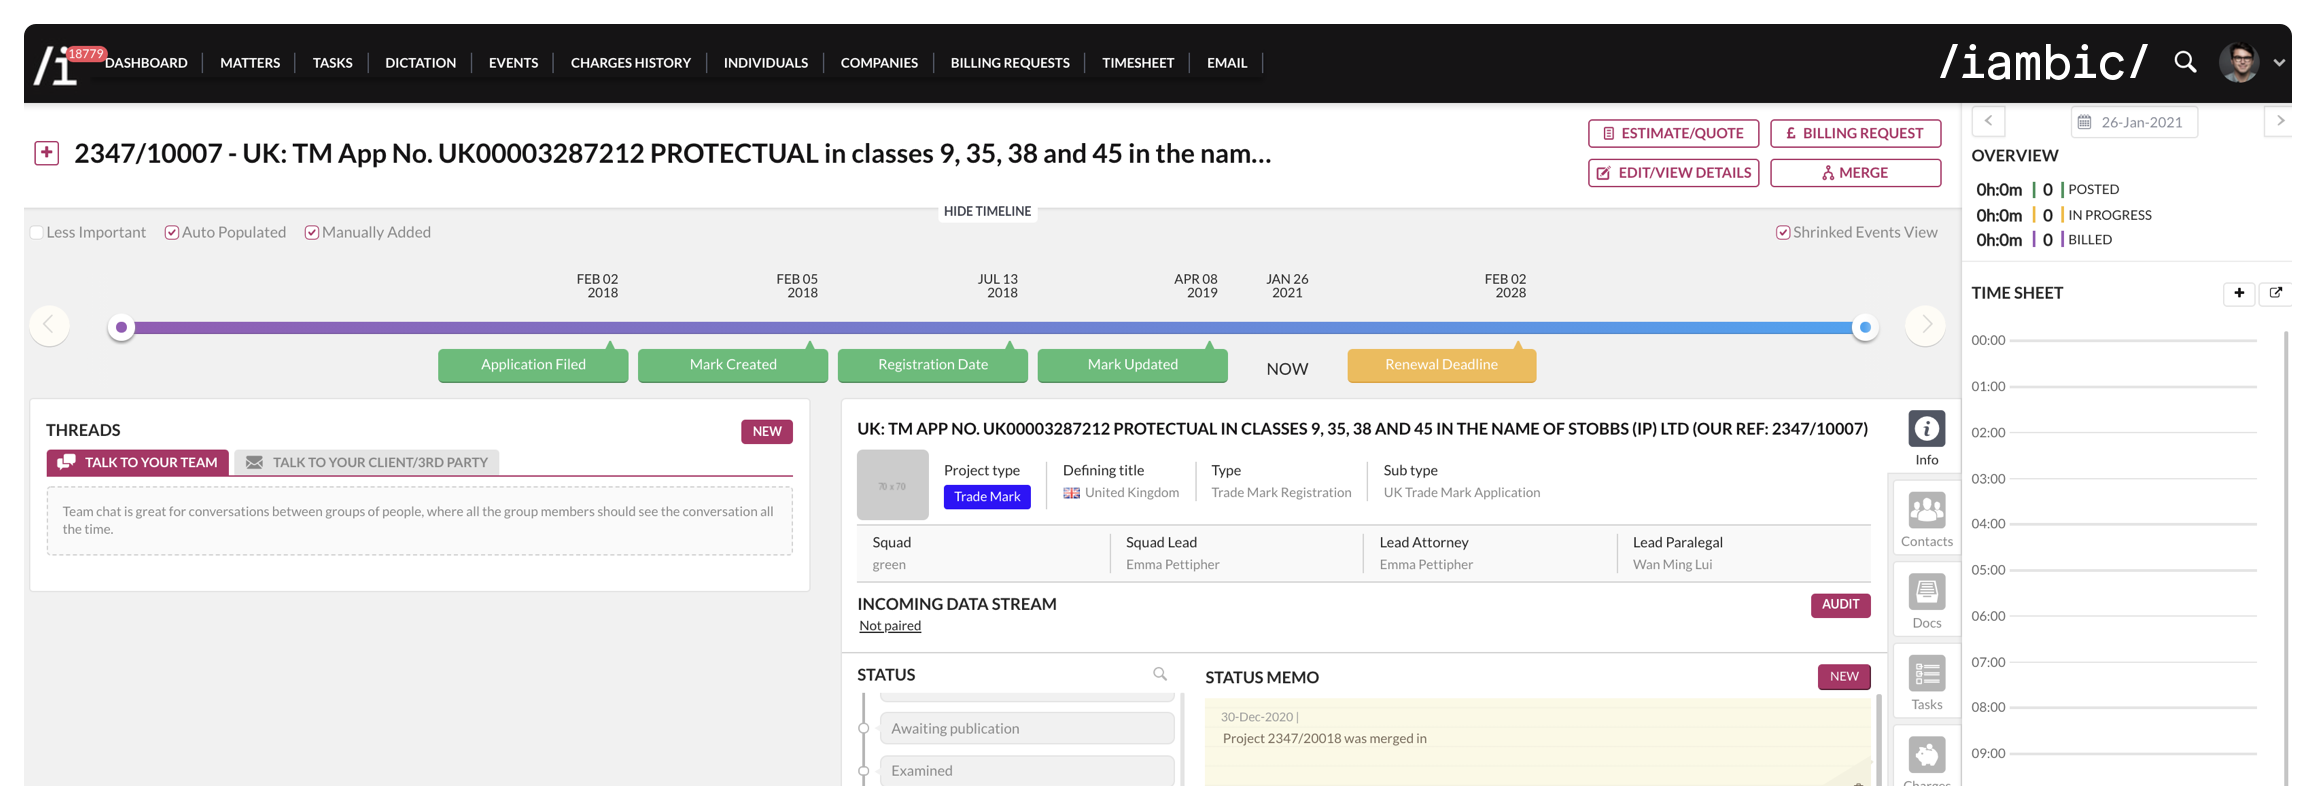Go to previous day in overview
The width and height of the screenshot is (2316, 786).
1988,121
